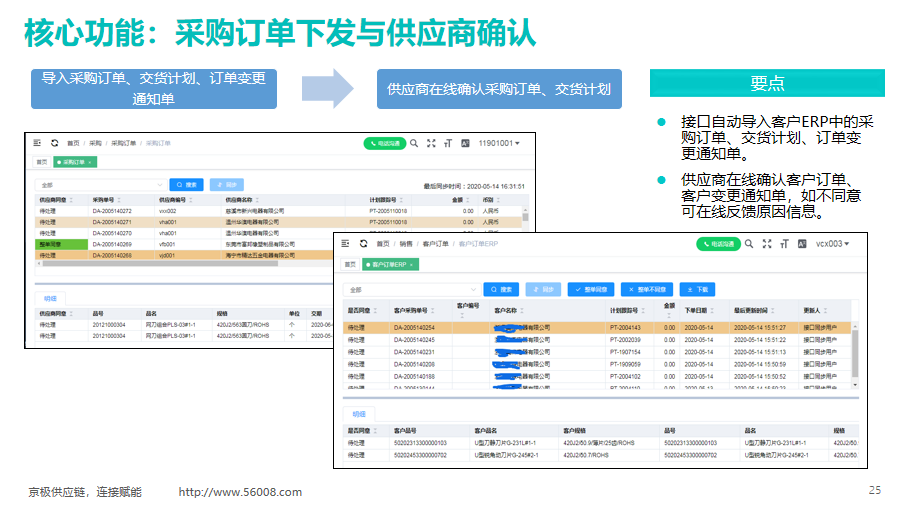Click 同步 button in 客户订单ERP window
The height and width of the screenshot is (509, 907).
coord(543,289)
